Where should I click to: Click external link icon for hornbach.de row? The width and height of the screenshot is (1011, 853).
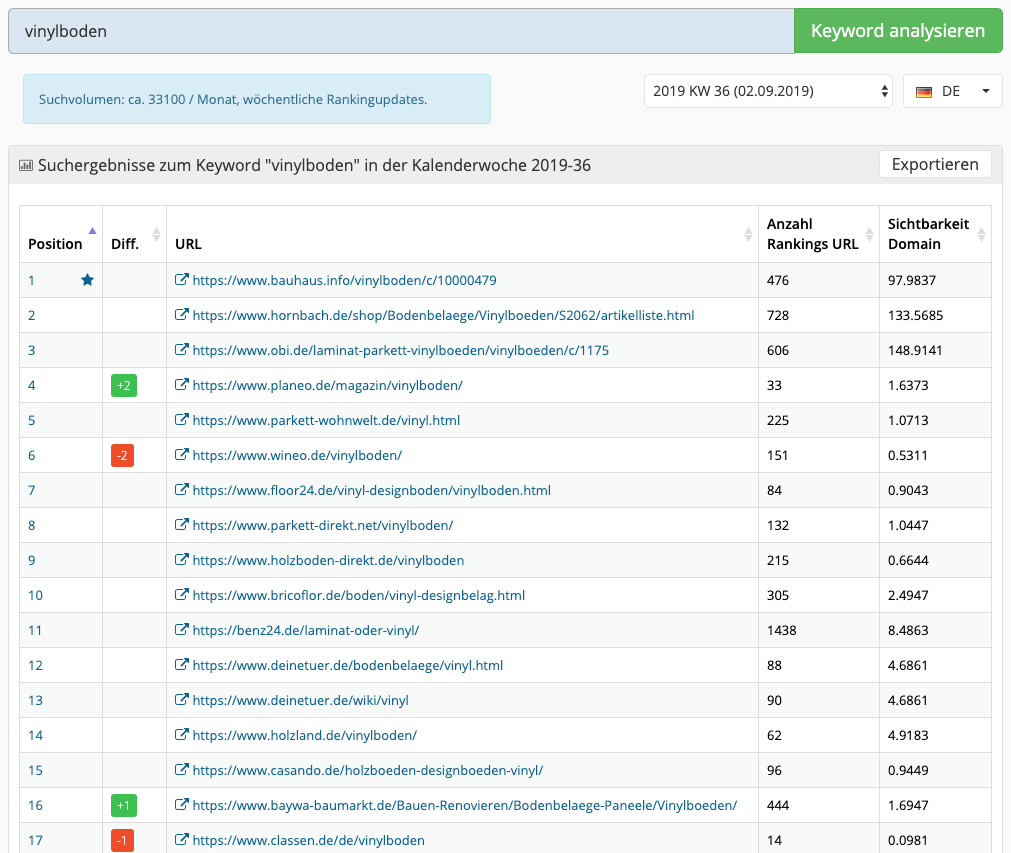point(182,314)
